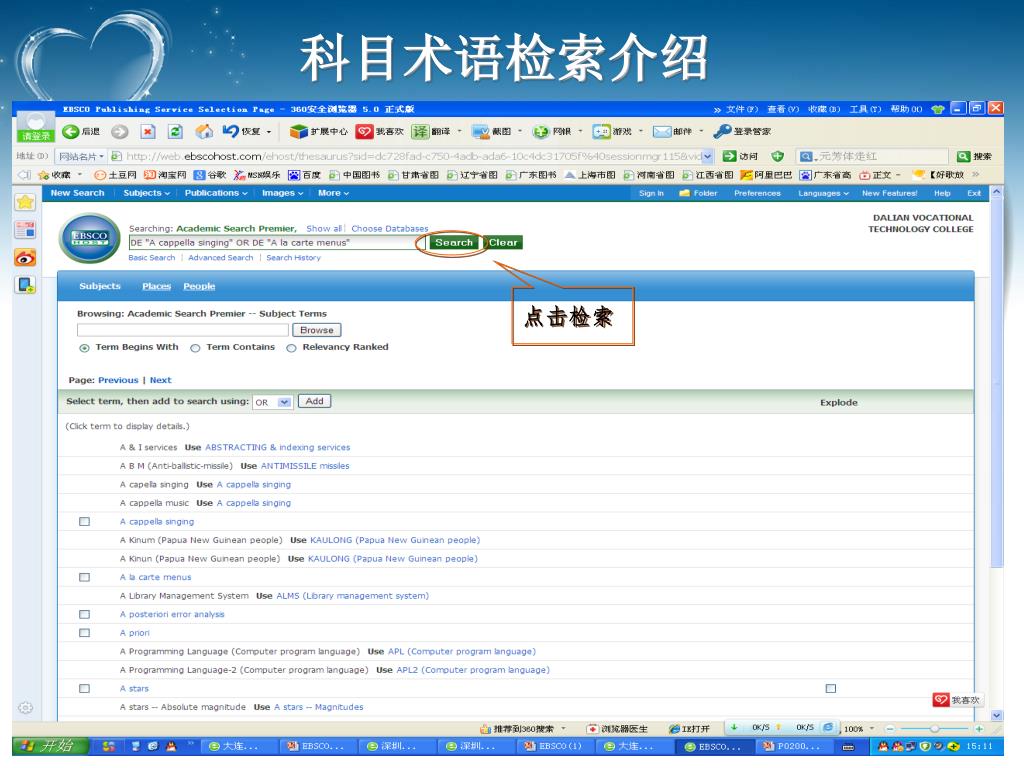Image resolution: width=1024 pixels, height=768 pixels.
Task: Click the grey Forward arrow icon
Action: pyautogui.click(x=120, y=132)
